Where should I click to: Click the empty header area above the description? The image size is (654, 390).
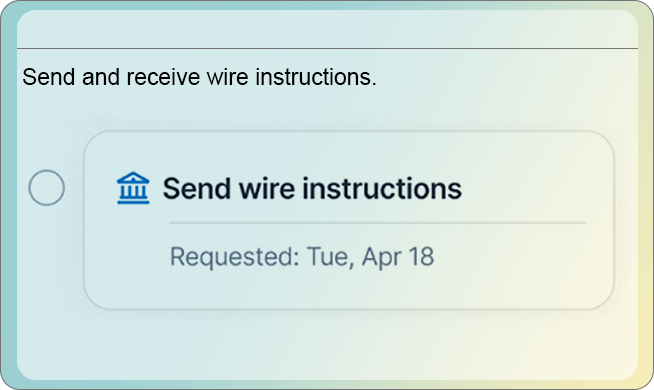(x=327, y=28)
